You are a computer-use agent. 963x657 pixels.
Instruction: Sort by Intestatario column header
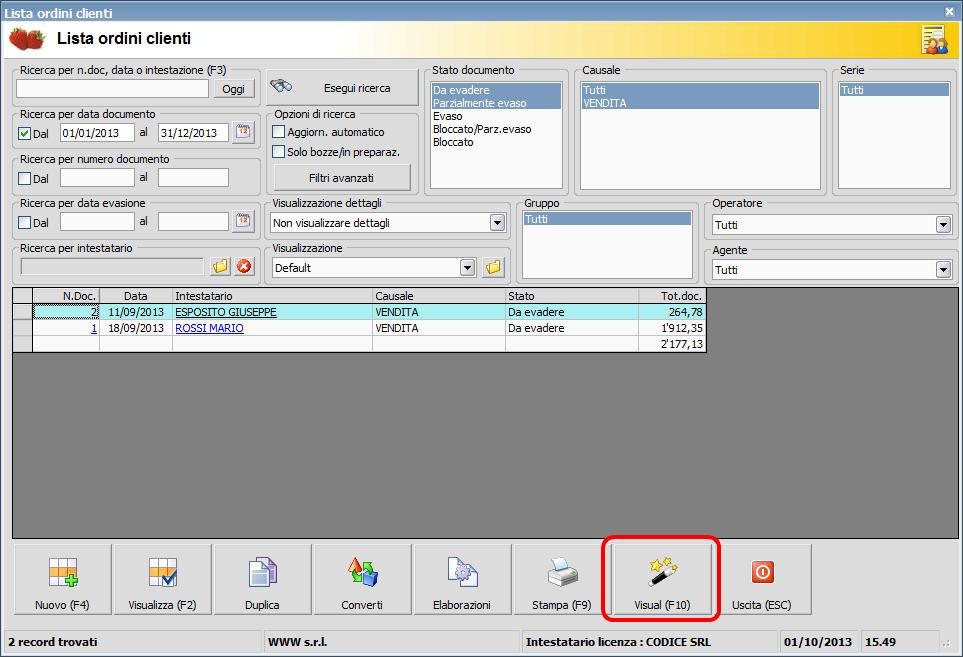(272, 296)
